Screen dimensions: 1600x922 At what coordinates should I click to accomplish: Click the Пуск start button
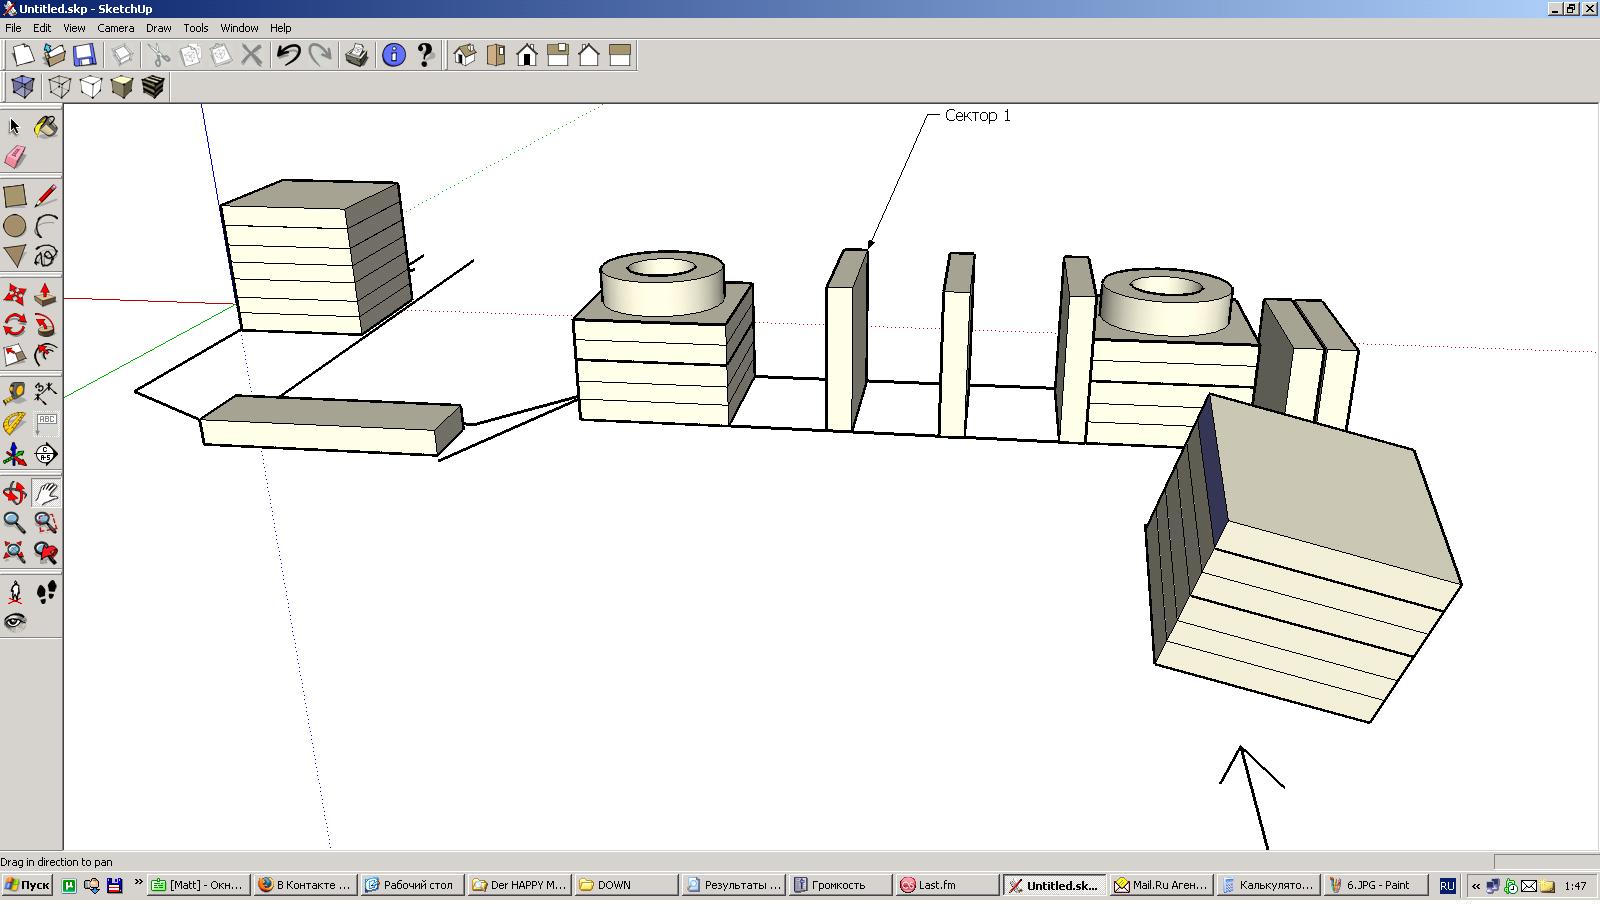tap(27, 885)
